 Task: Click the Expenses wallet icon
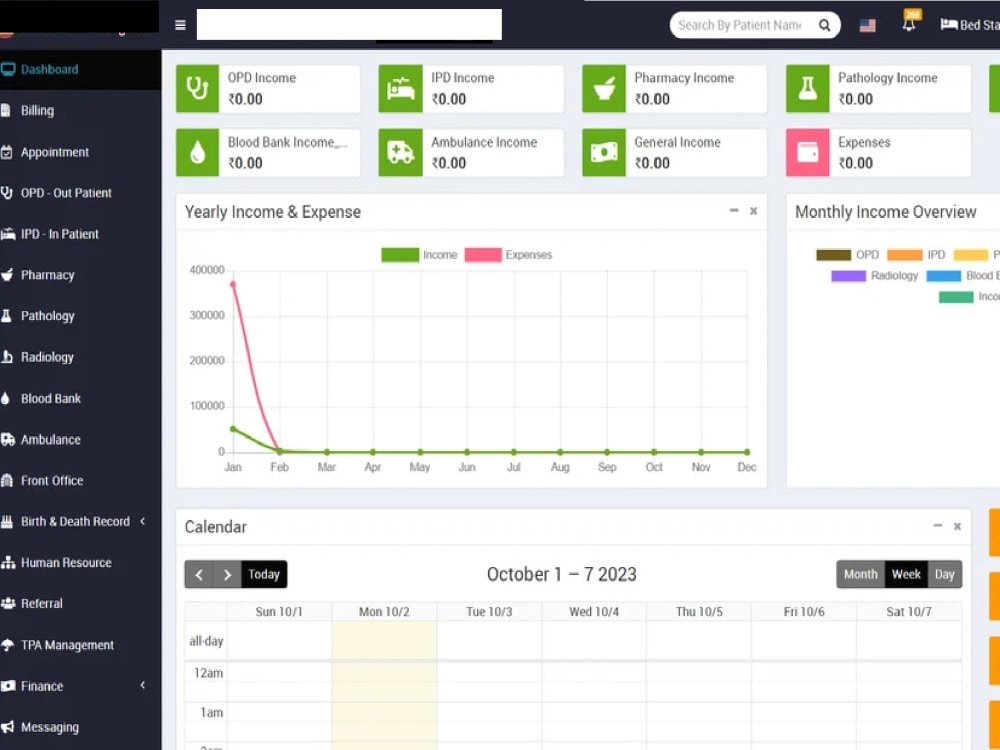[x=807, y=152]
